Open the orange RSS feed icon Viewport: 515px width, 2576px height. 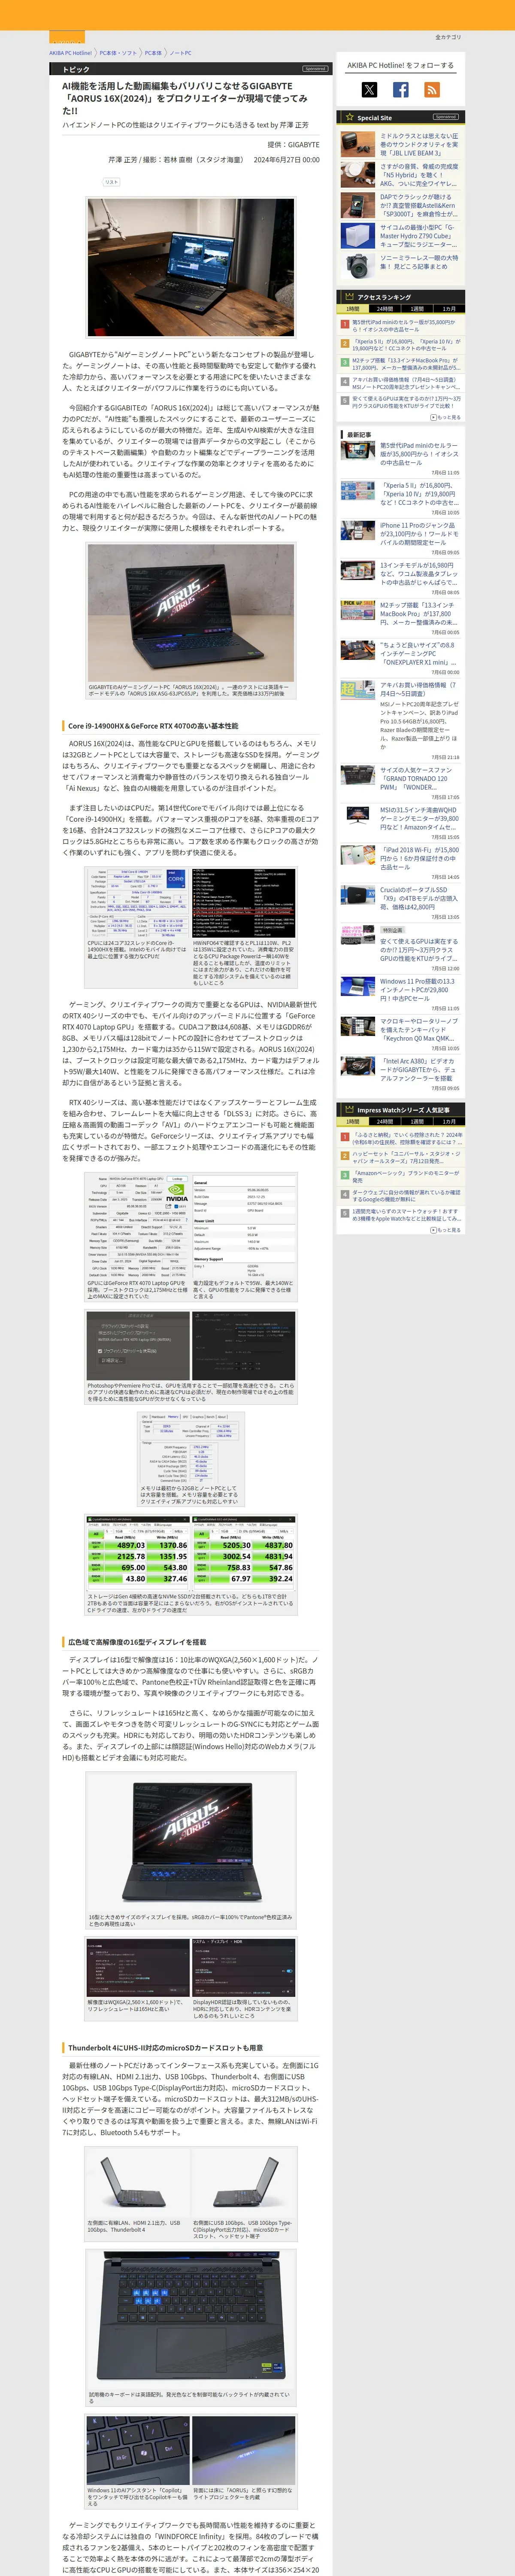click(432, 90)
